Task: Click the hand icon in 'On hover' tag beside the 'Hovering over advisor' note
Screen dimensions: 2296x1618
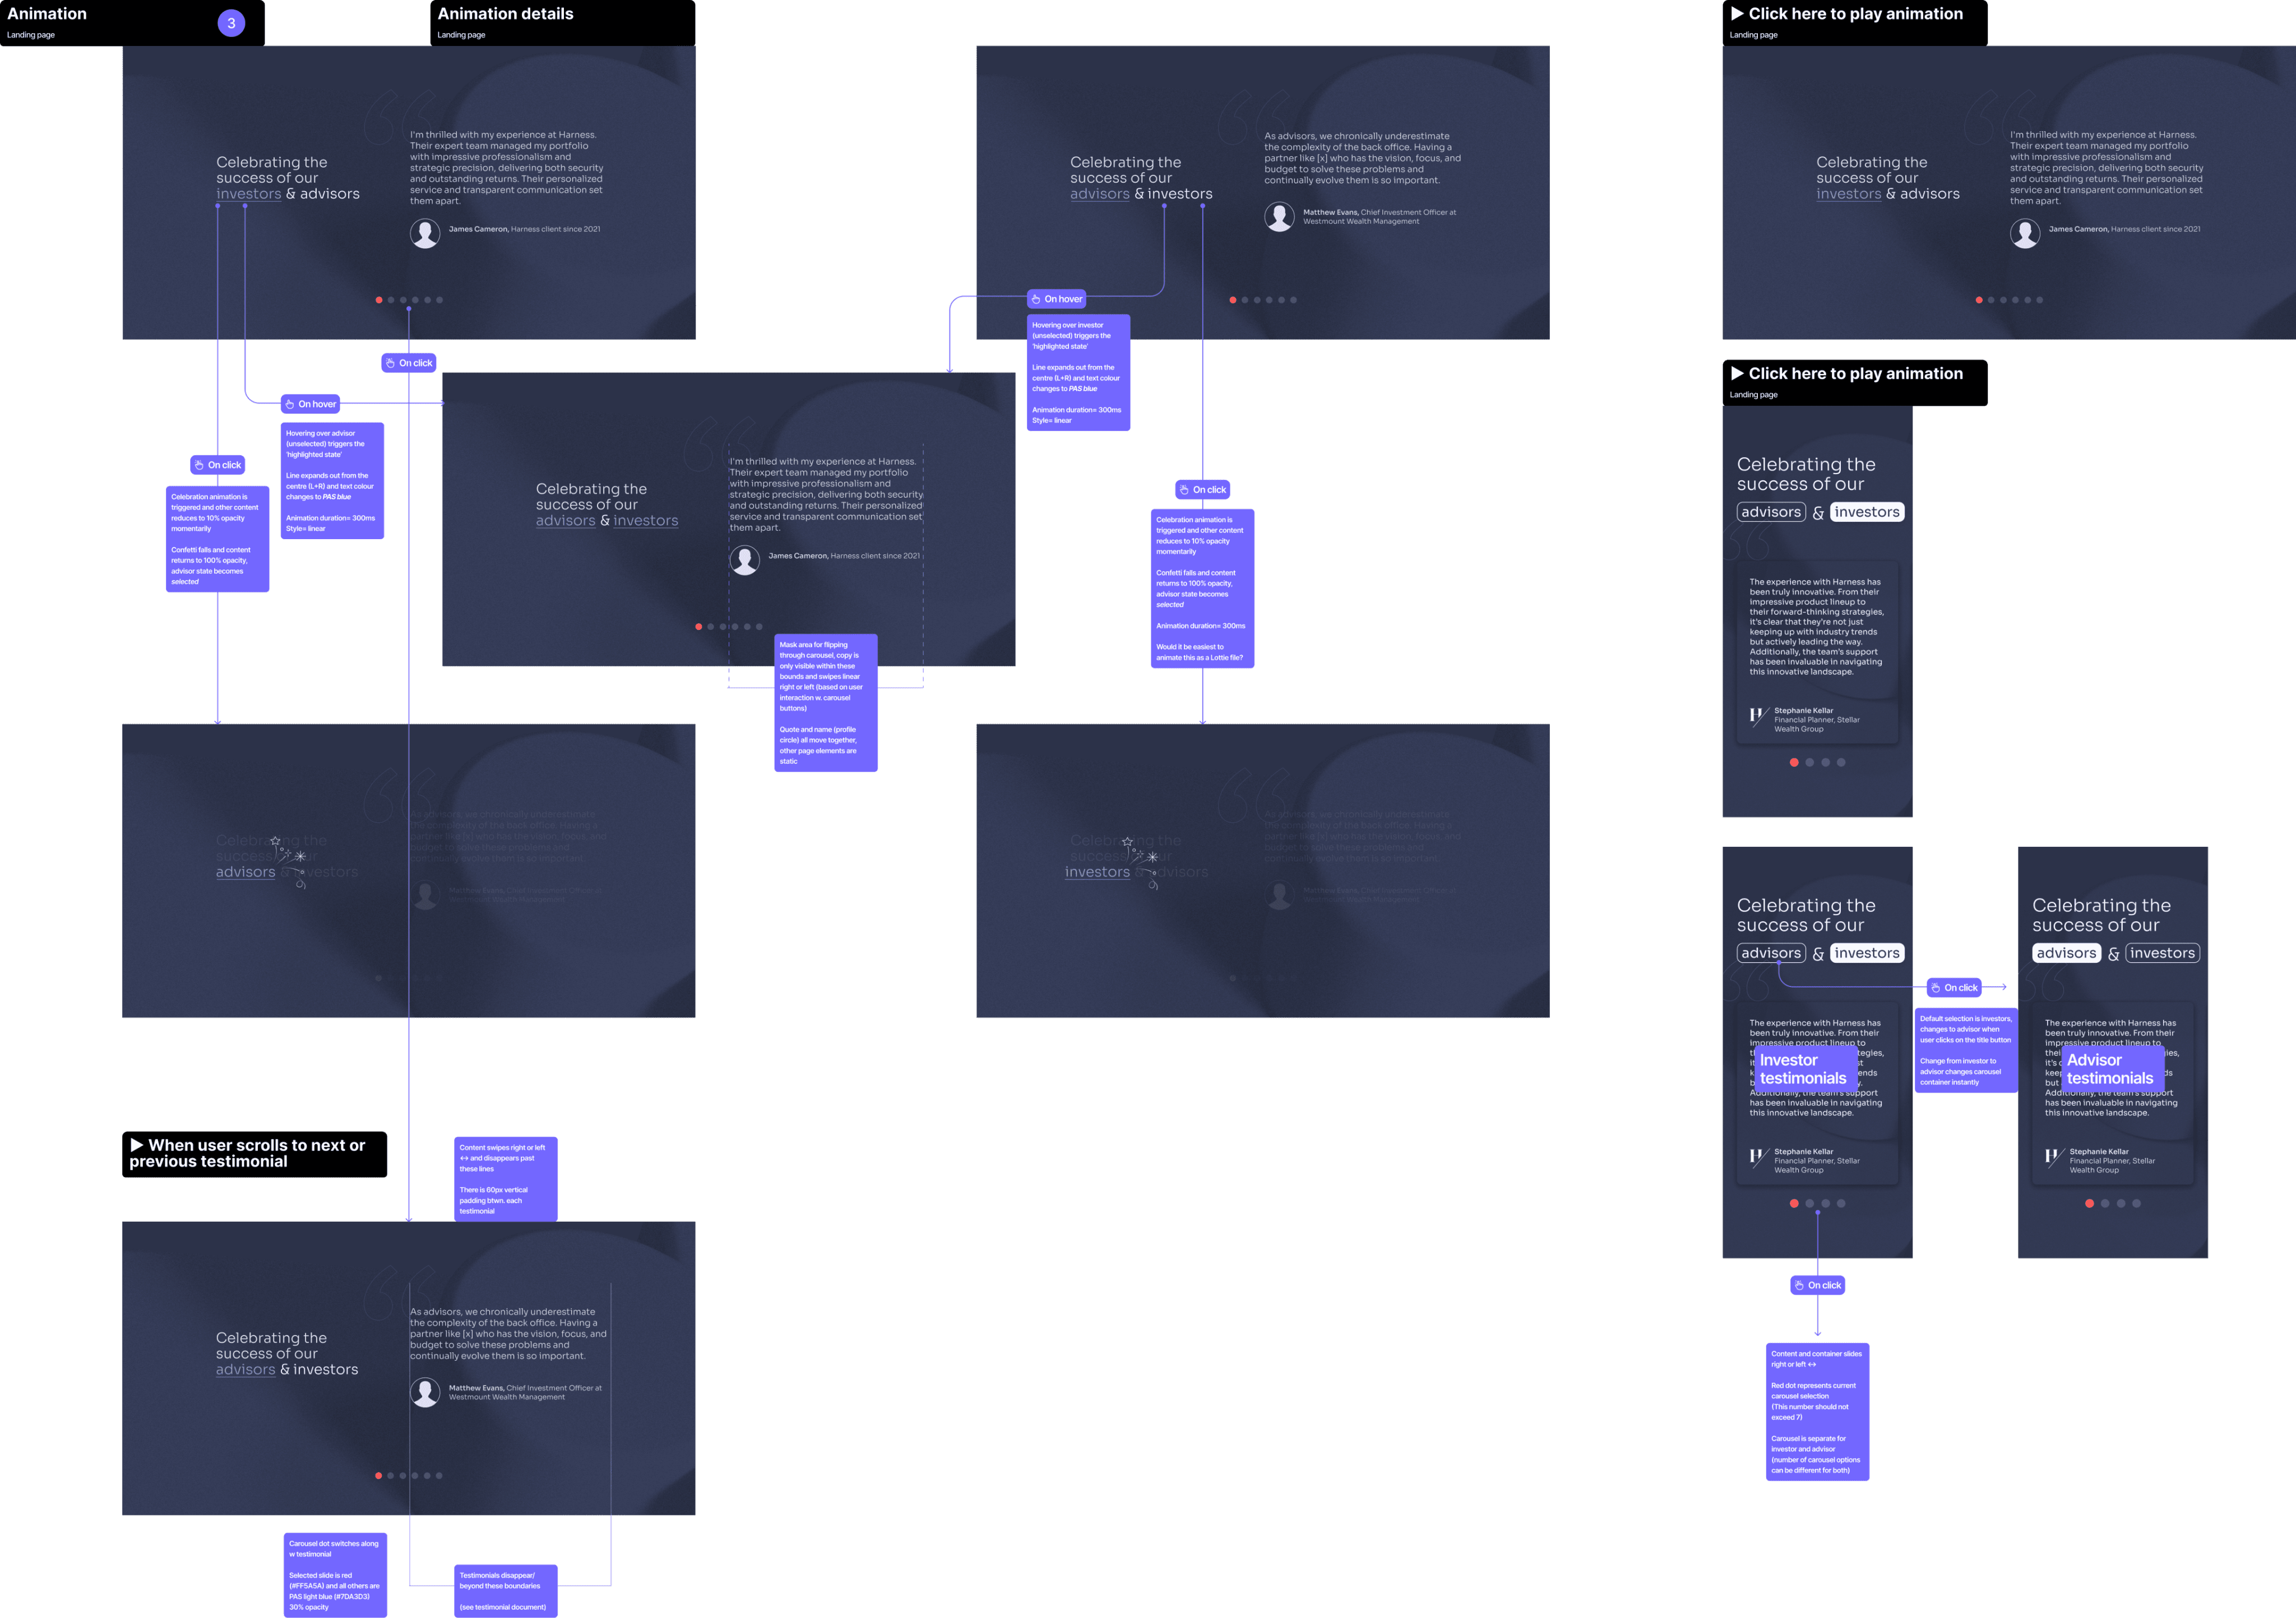Action: pos(290,404)
